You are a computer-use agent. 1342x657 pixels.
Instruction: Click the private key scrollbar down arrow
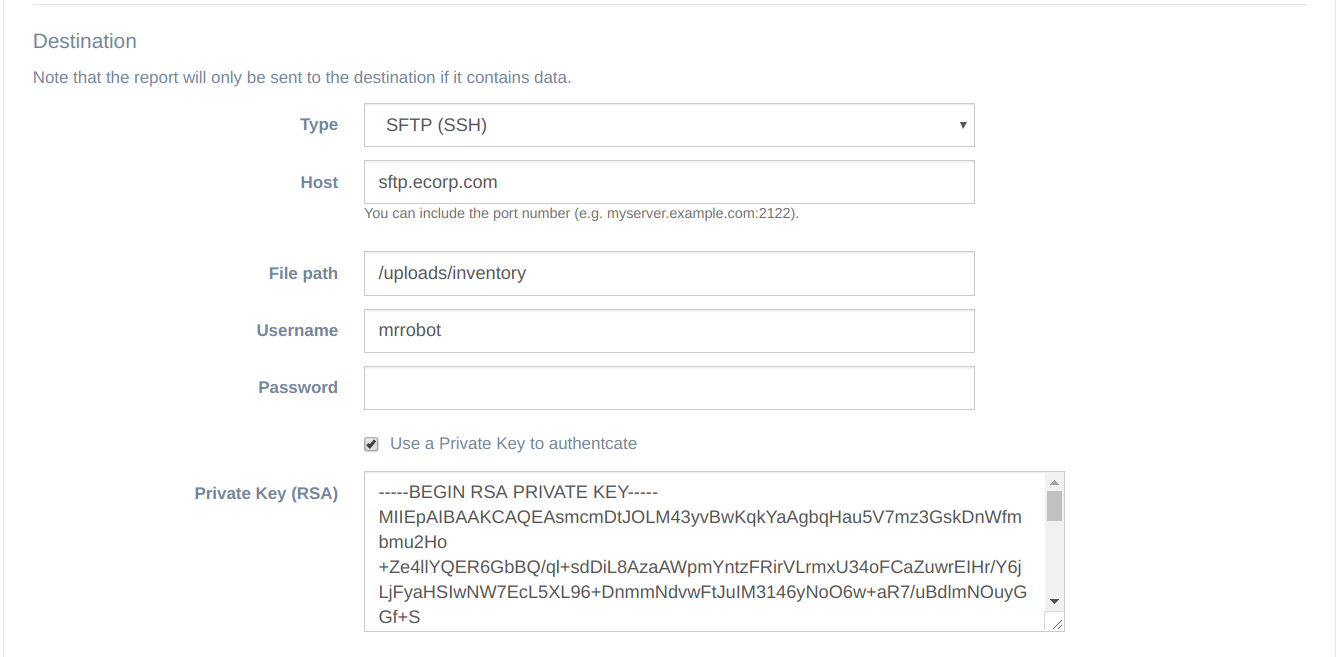pyautogui.click(x=1054, y=601)
